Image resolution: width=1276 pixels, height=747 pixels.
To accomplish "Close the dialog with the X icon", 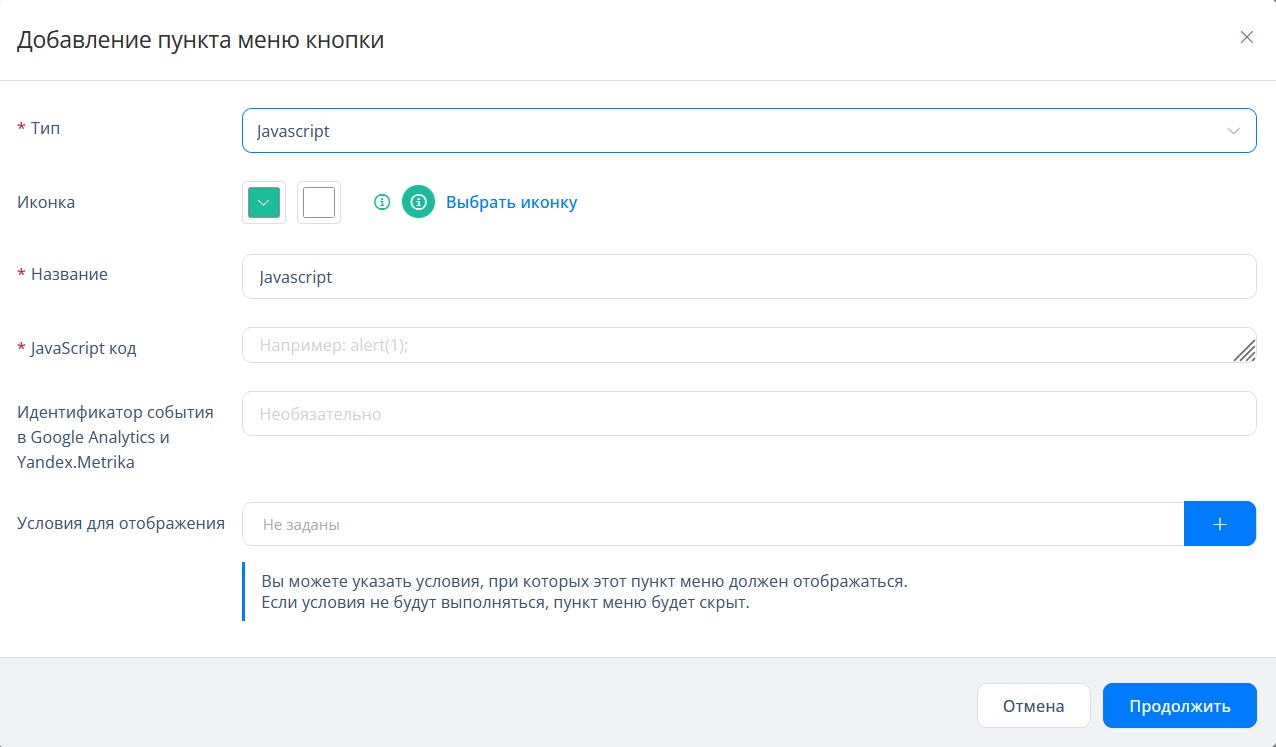I will (x=1246, y=38).
